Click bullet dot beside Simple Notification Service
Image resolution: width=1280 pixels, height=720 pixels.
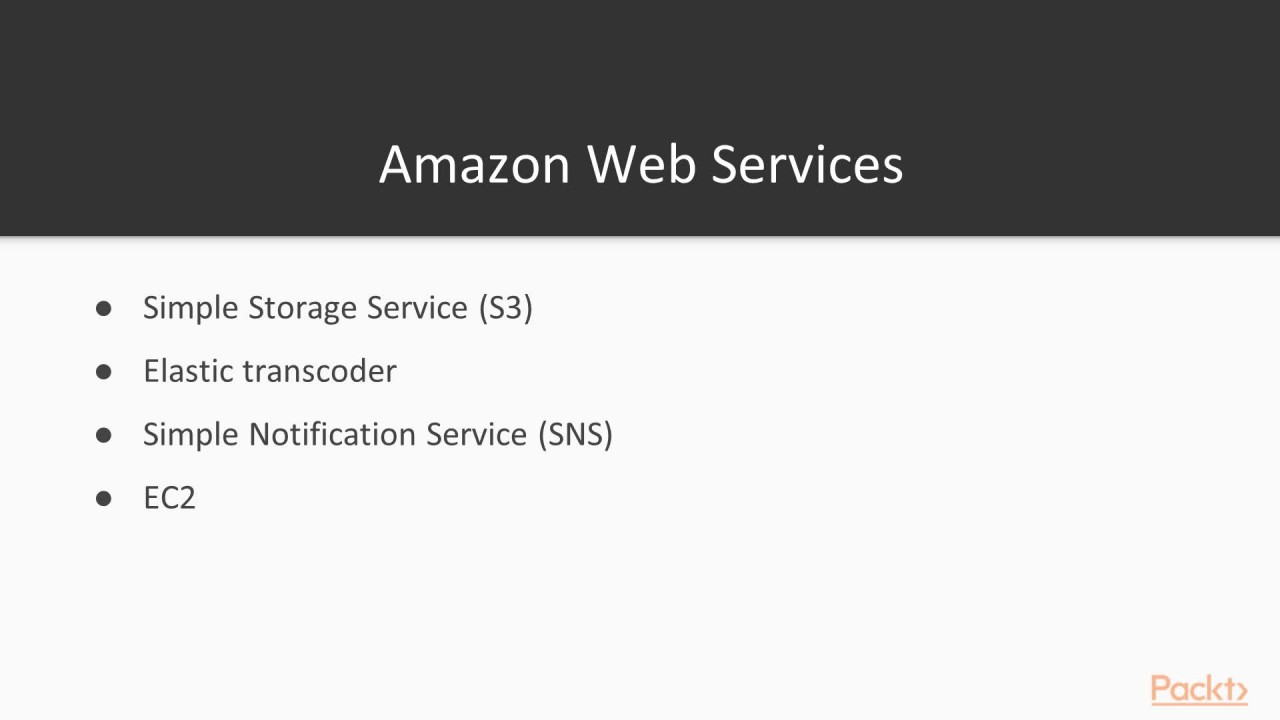[x=104, y=435]
